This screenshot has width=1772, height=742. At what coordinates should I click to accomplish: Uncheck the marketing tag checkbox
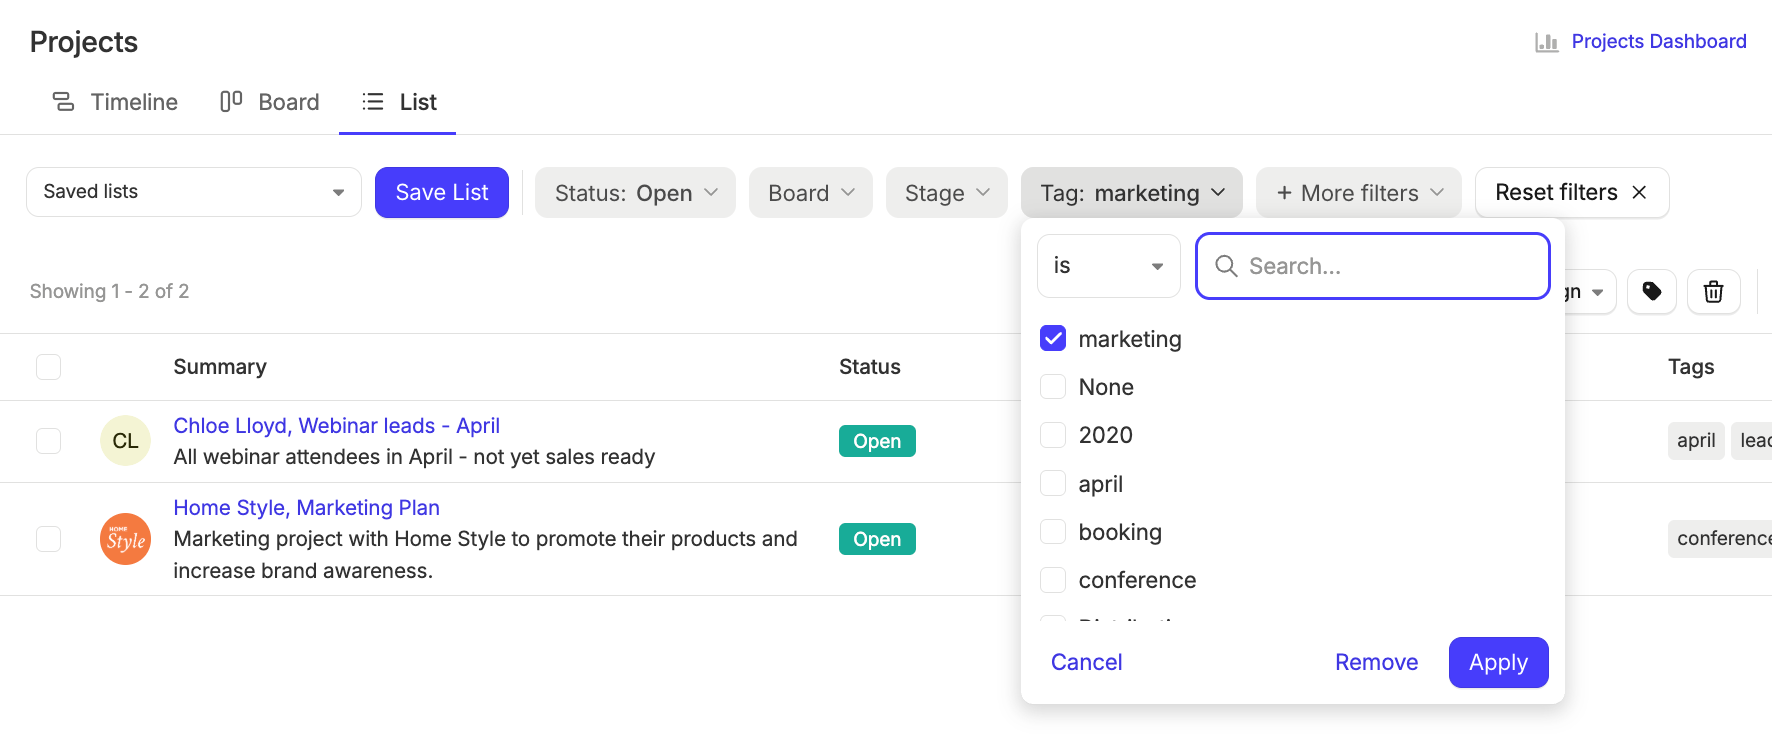pos(1053,339)
